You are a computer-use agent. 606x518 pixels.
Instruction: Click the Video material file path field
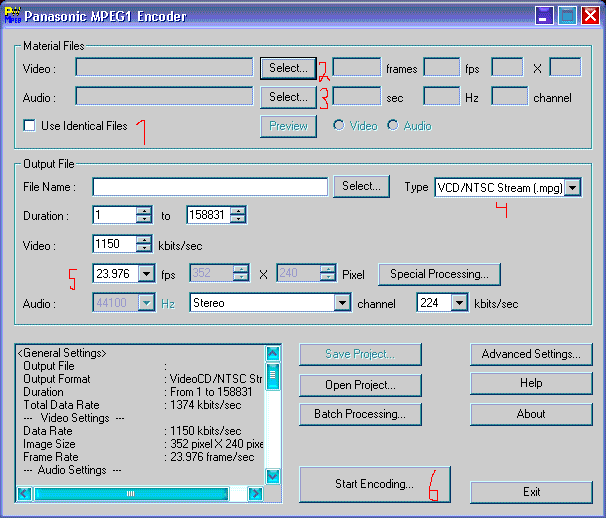pos(164,67)
